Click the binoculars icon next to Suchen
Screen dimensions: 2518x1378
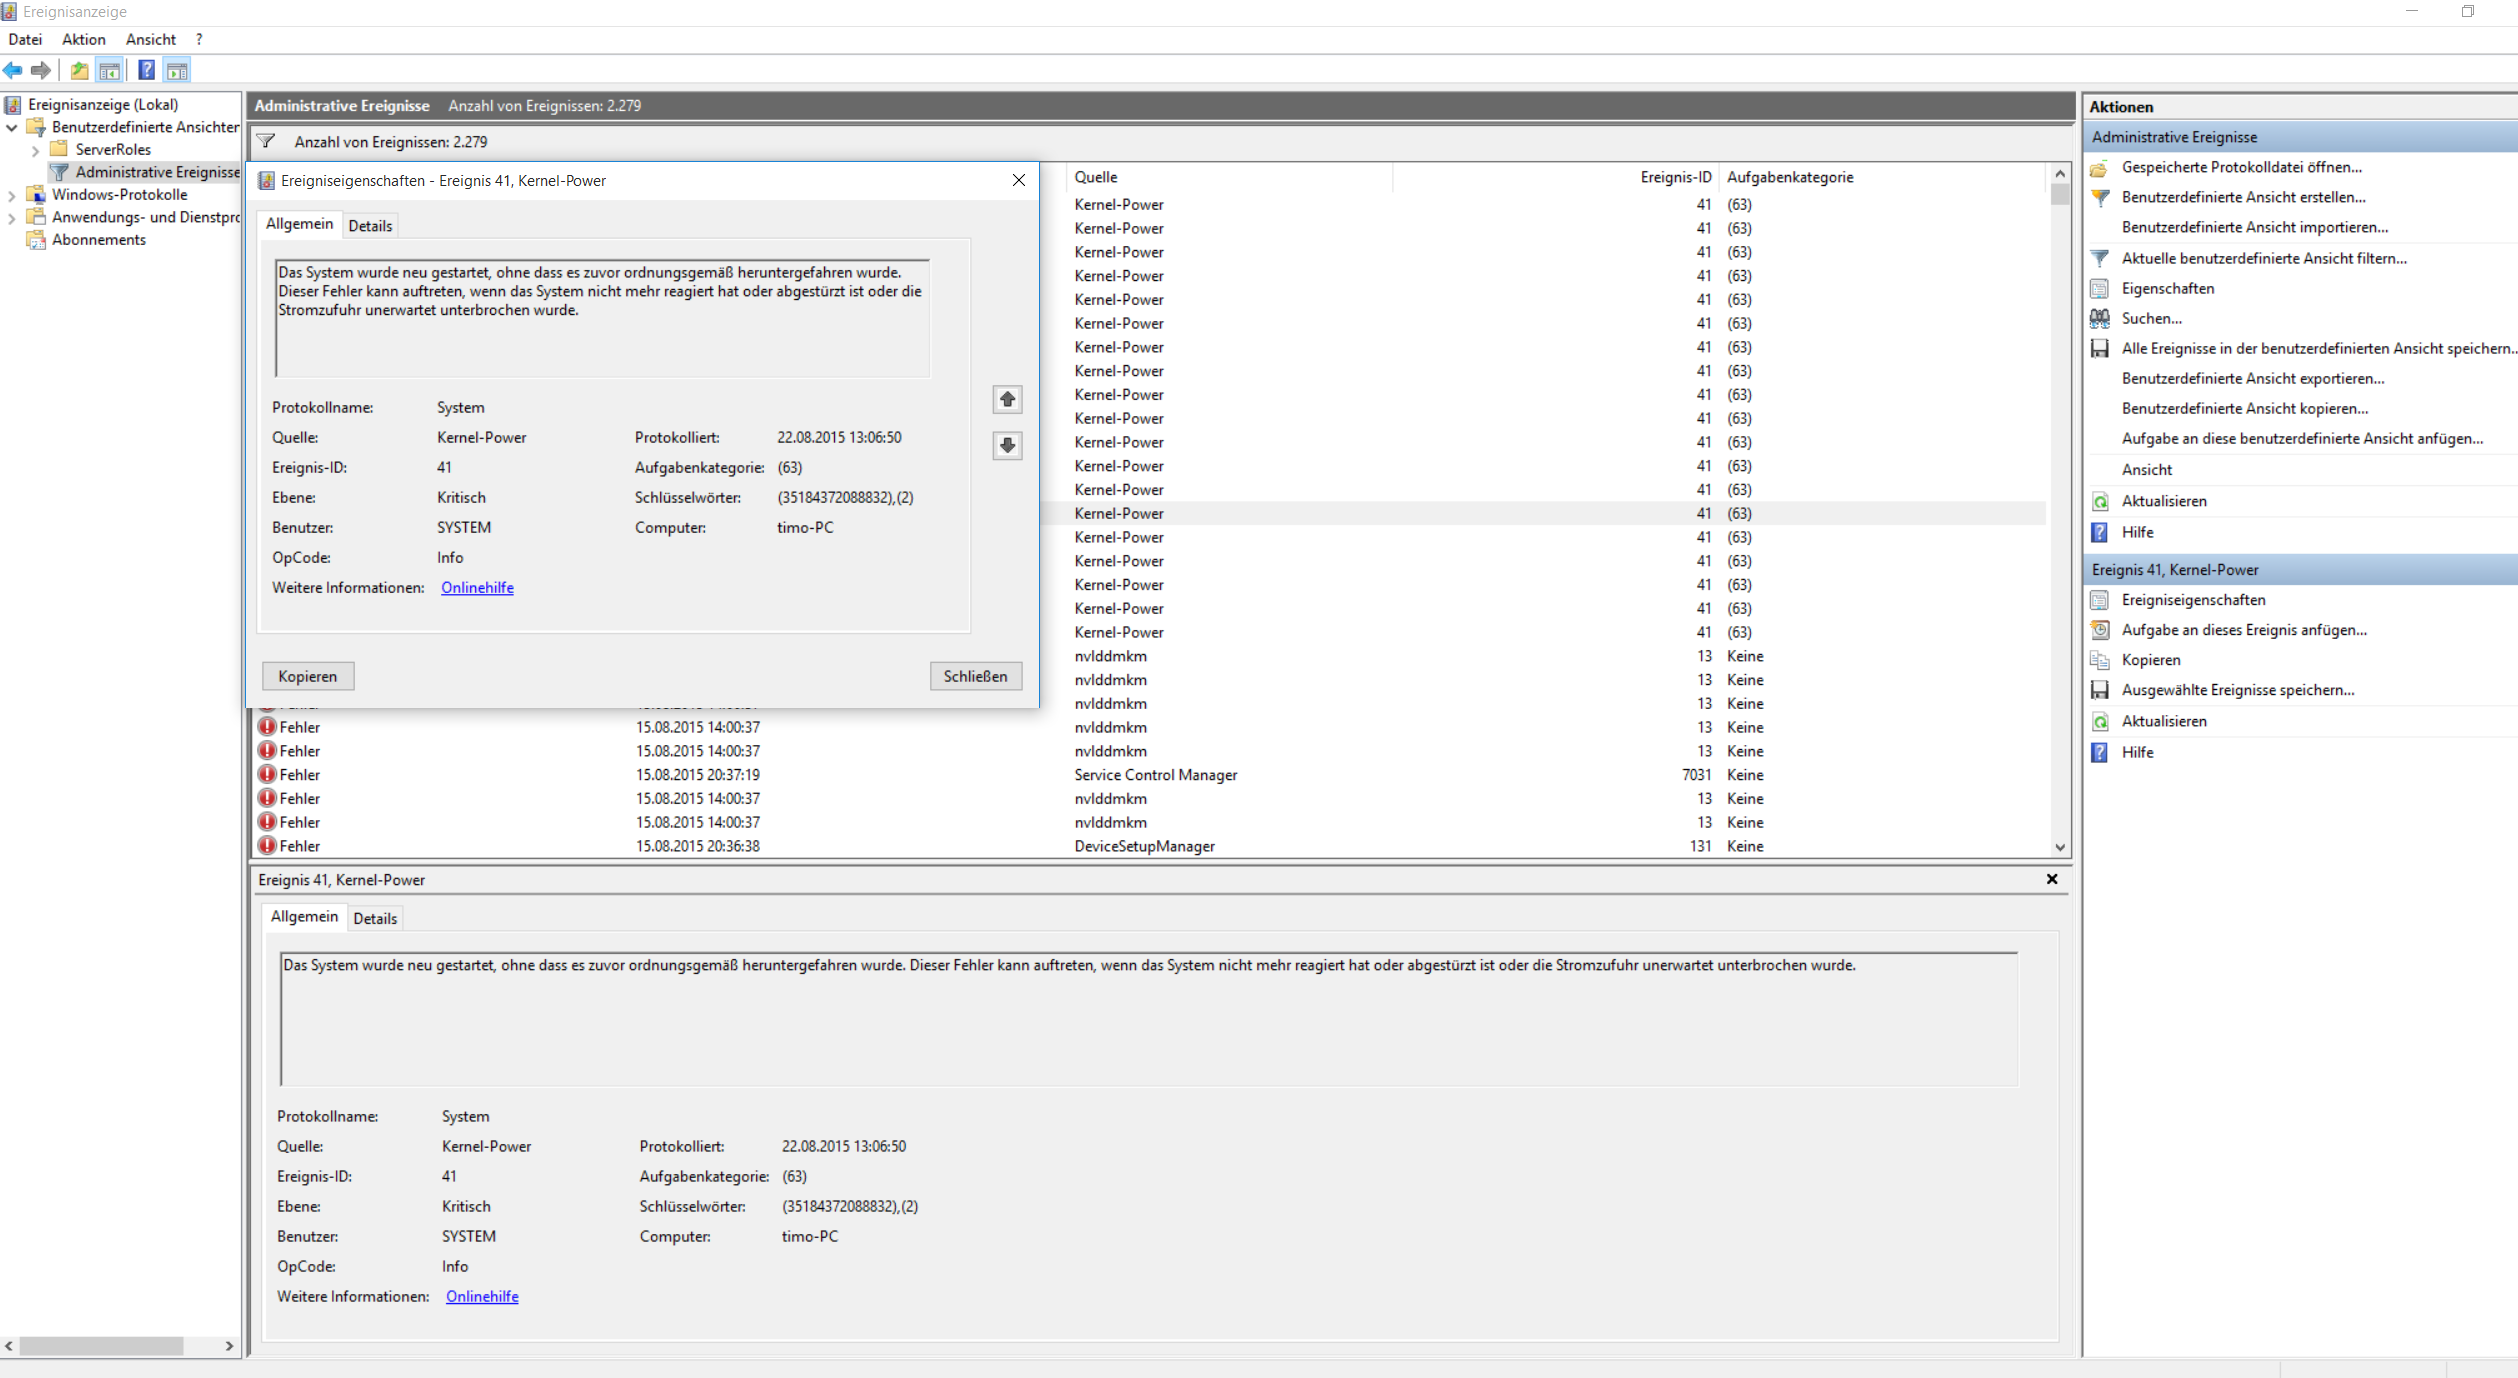coord(2100,318)
